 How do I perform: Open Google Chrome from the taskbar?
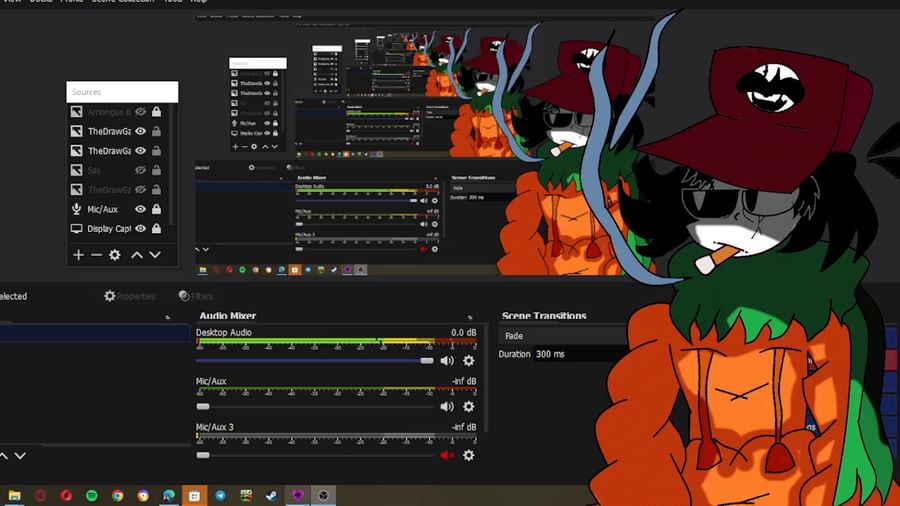118,496
